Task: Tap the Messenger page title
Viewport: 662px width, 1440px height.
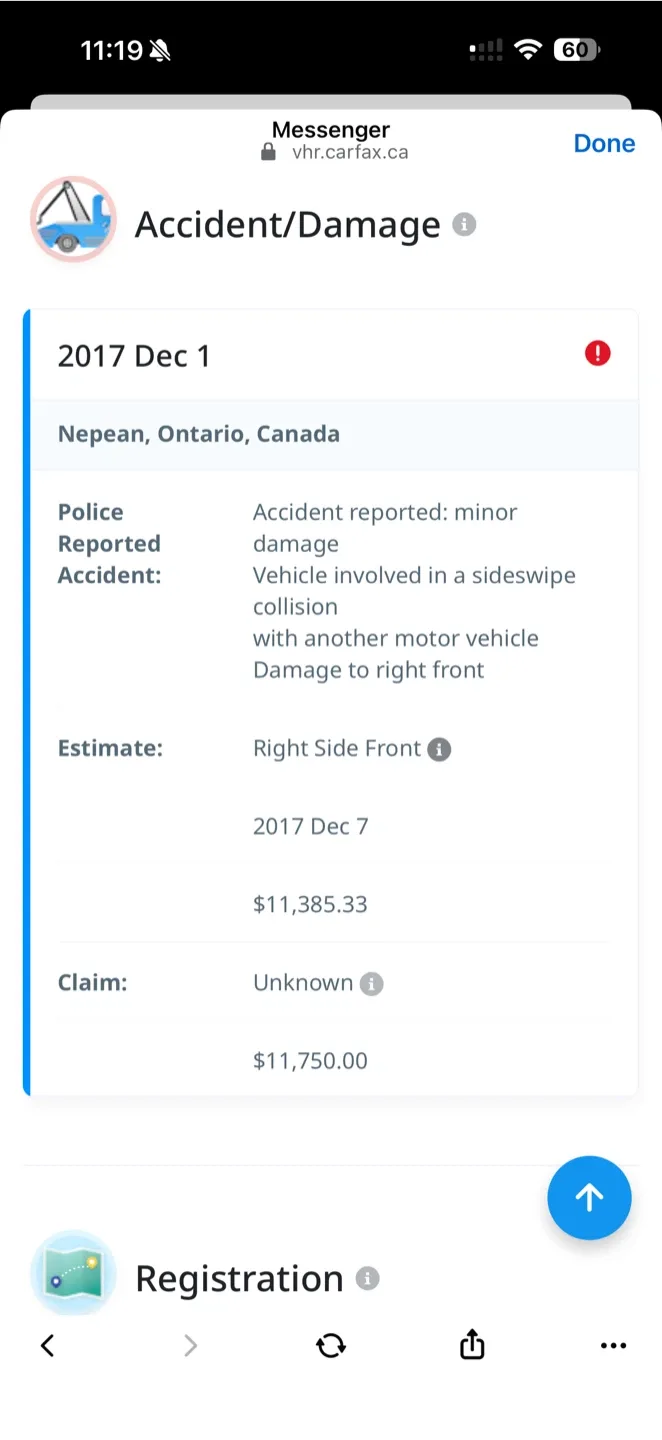Action: coord(330,129)
